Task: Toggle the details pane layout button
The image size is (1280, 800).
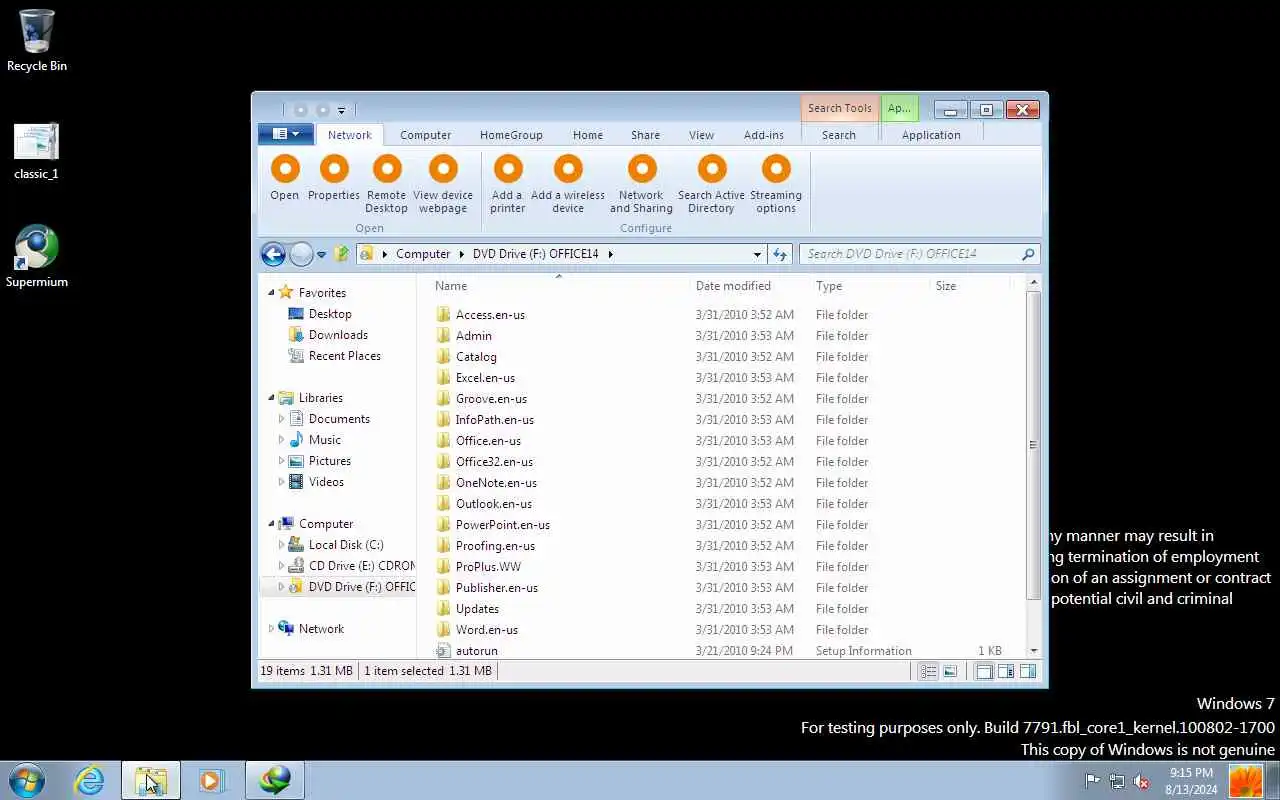Action: click(1006, 672)
